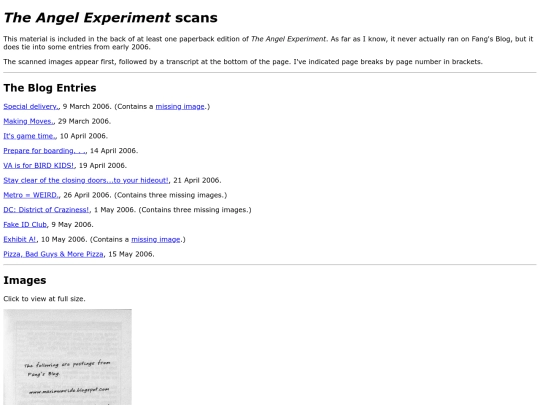The height and width of the screenshot is (405, 540).
Task: Click the date text '29 March 2006.'
Action: tap(84, 121)
